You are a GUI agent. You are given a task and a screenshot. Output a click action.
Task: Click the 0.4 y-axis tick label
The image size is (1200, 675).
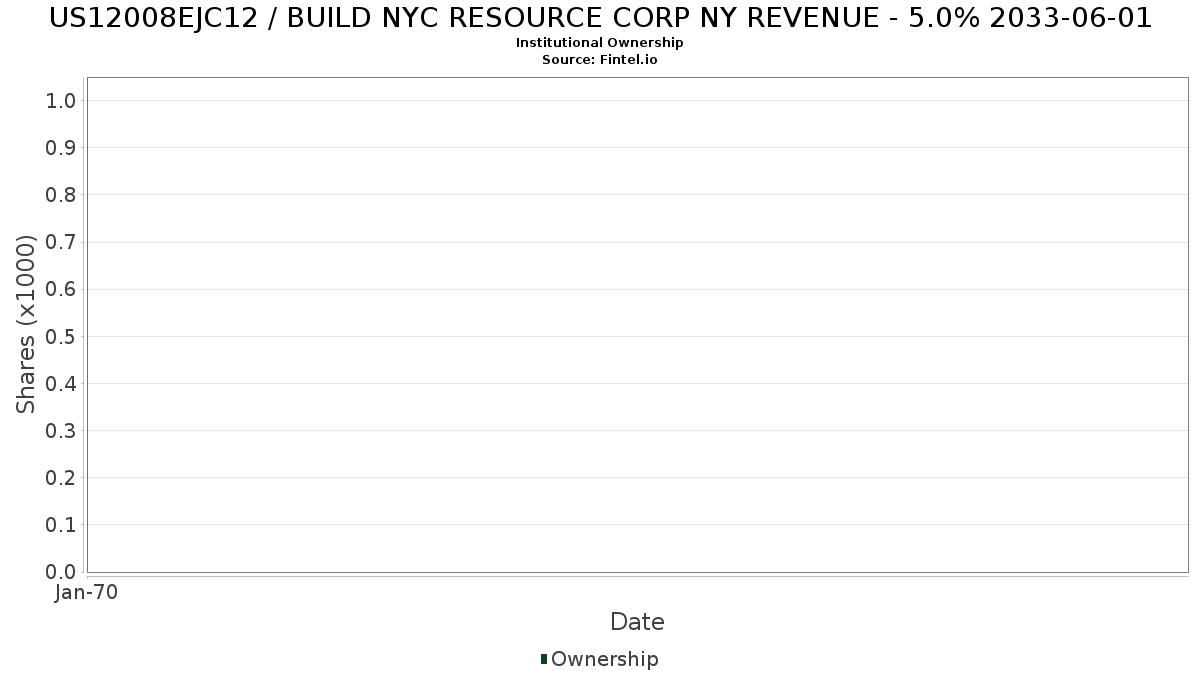[61, 384]
